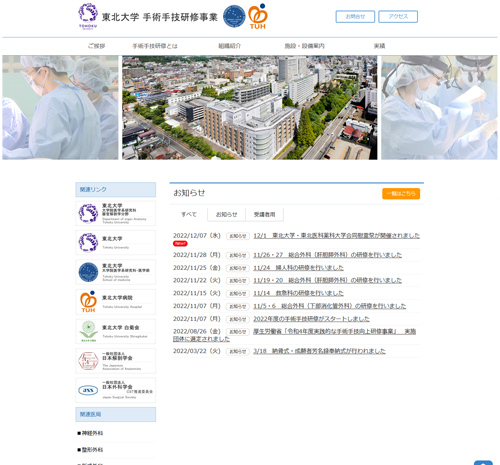Image resolution: width=500 pixels, height=465 pixels.
Task: Click the お知らせ section heading
Action: [x=189, y=193]
